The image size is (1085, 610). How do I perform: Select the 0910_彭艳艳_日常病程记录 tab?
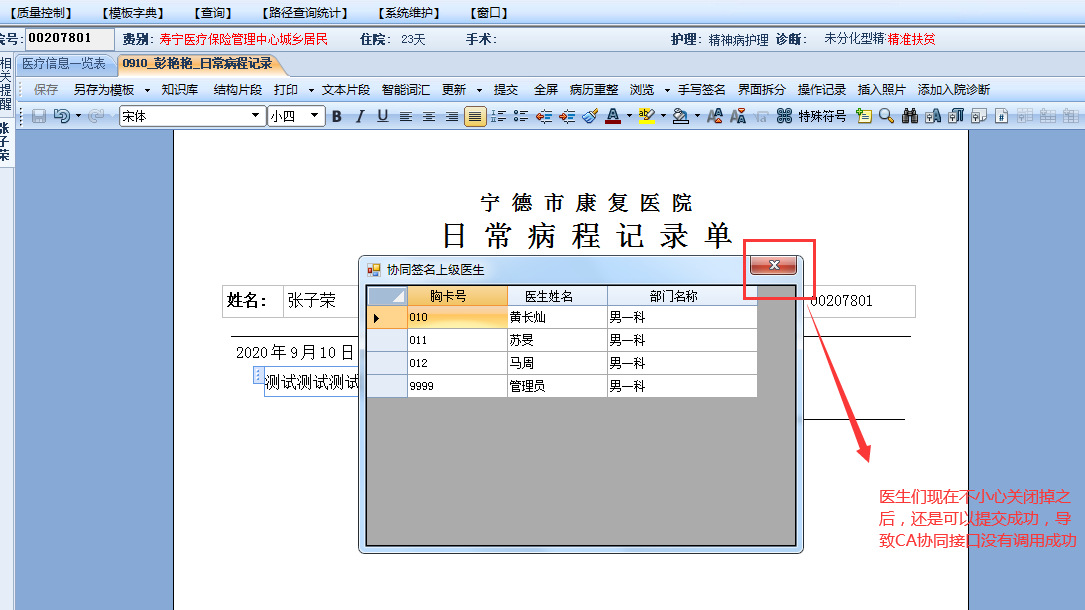coord(197,64)
